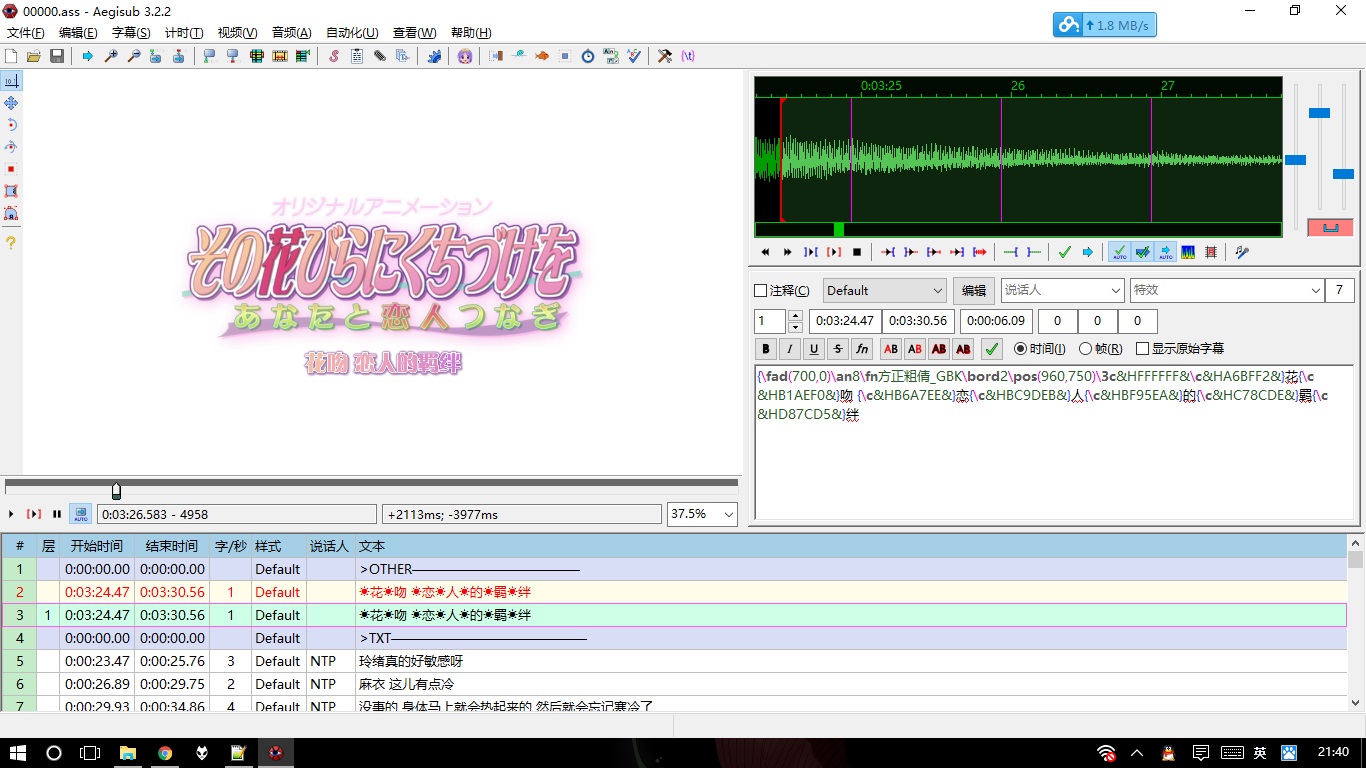Save subtitles using the floppy disk icon
This screenshot has height=768, width=1366.
click(57, 56)
